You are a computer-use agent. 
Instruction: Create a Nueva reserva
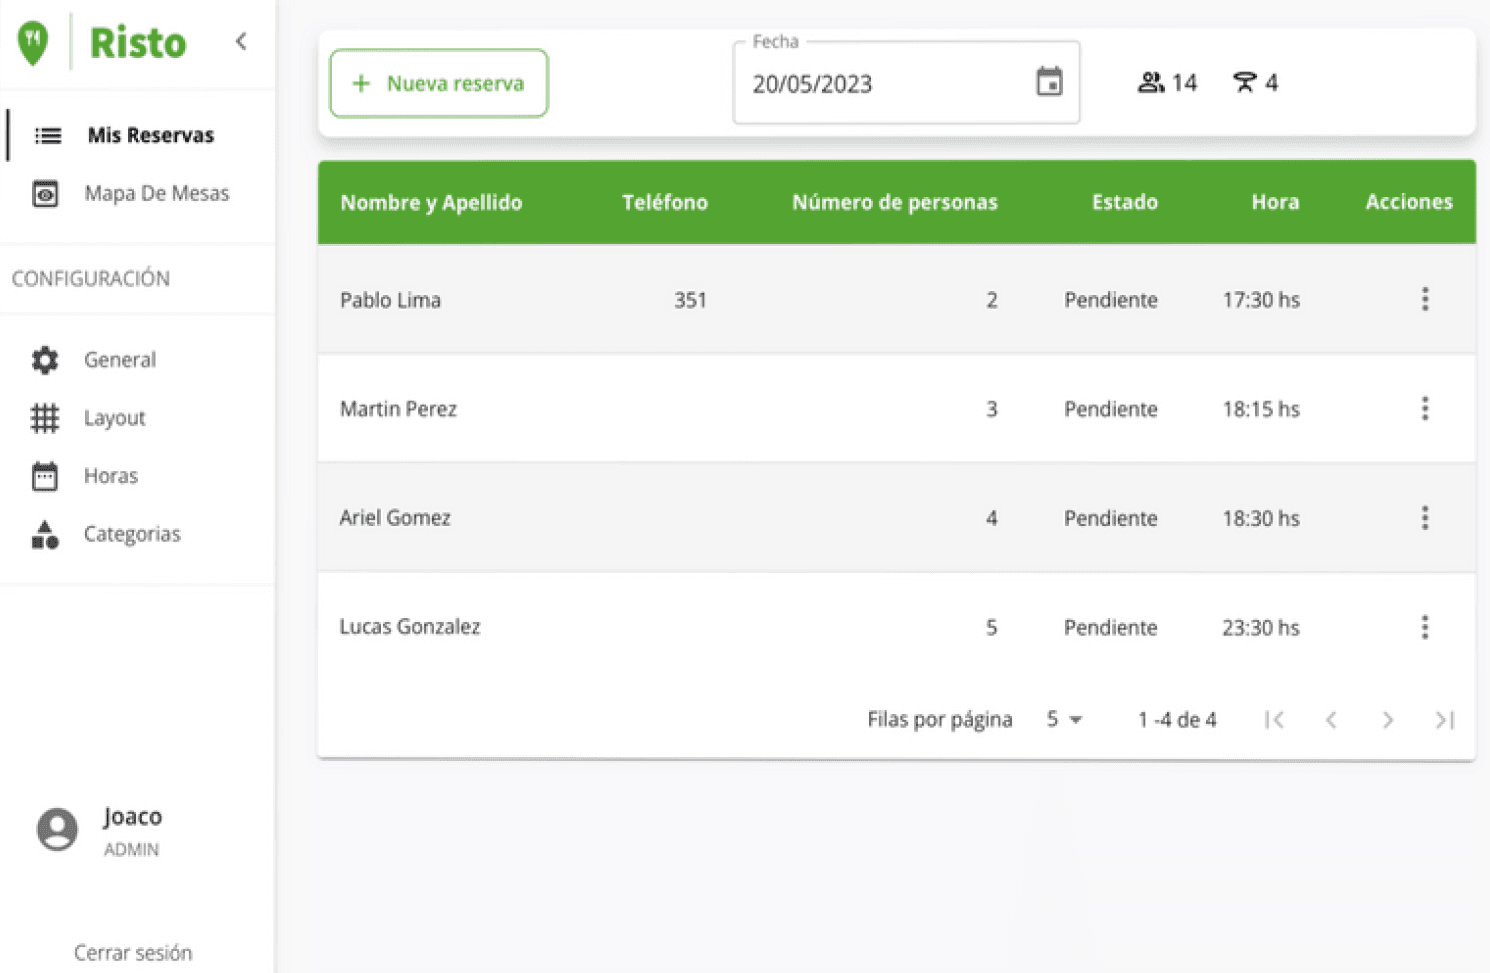(x=439, y=83)
